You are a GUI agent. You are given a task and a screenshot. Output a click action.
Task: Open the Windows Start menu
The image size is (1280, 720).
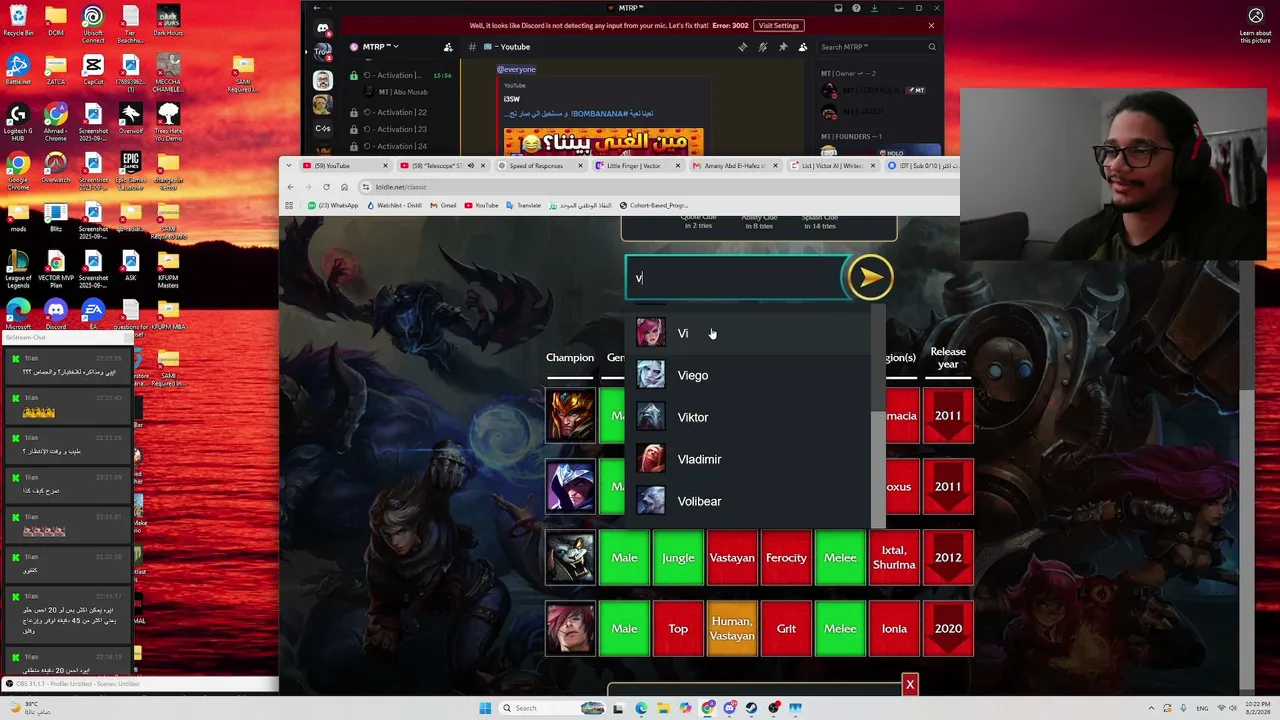[485, 708]
